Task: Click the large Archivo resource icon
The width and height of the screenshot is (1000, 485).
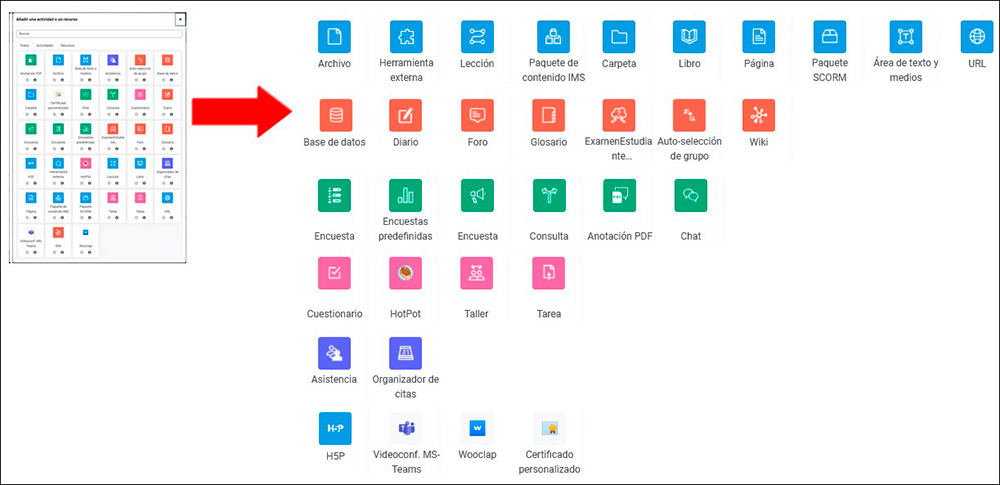Action: click(334, 37)
